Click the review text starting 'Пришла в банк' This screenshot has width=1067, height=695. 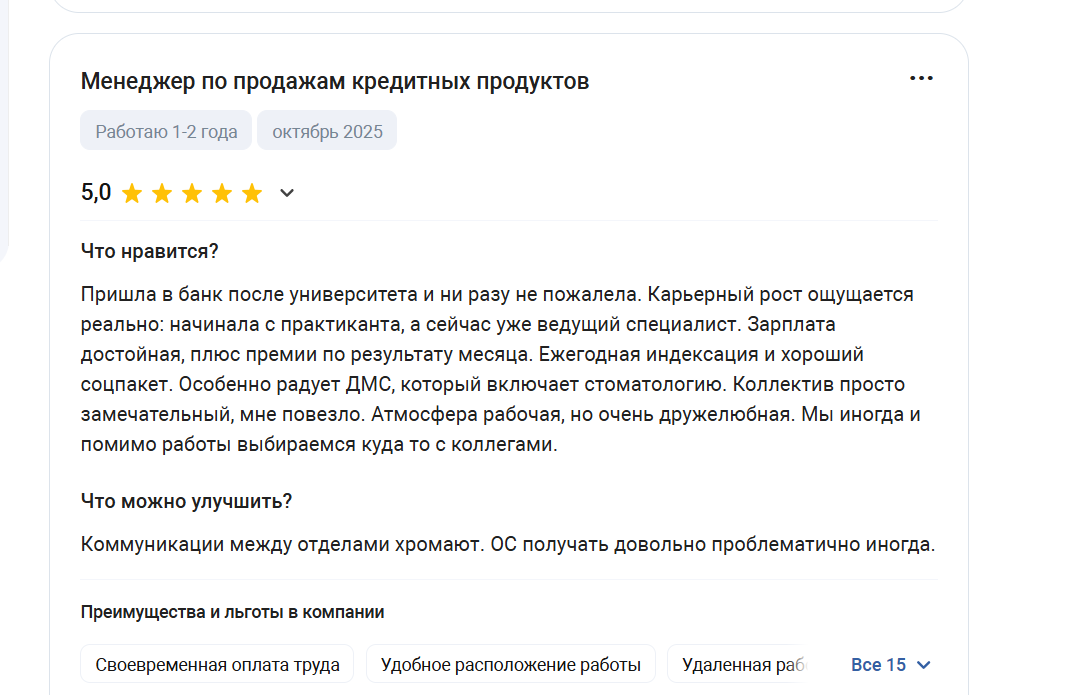pos(500,369)
